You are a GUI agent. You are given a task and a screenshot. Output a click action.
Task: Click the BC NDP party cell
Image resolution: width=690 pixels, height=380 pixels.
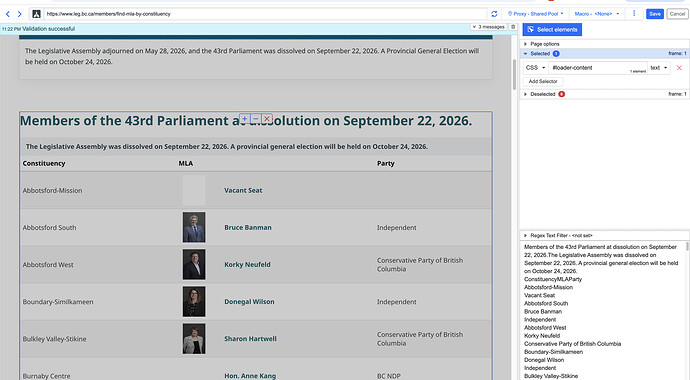[x=389, y=376]
